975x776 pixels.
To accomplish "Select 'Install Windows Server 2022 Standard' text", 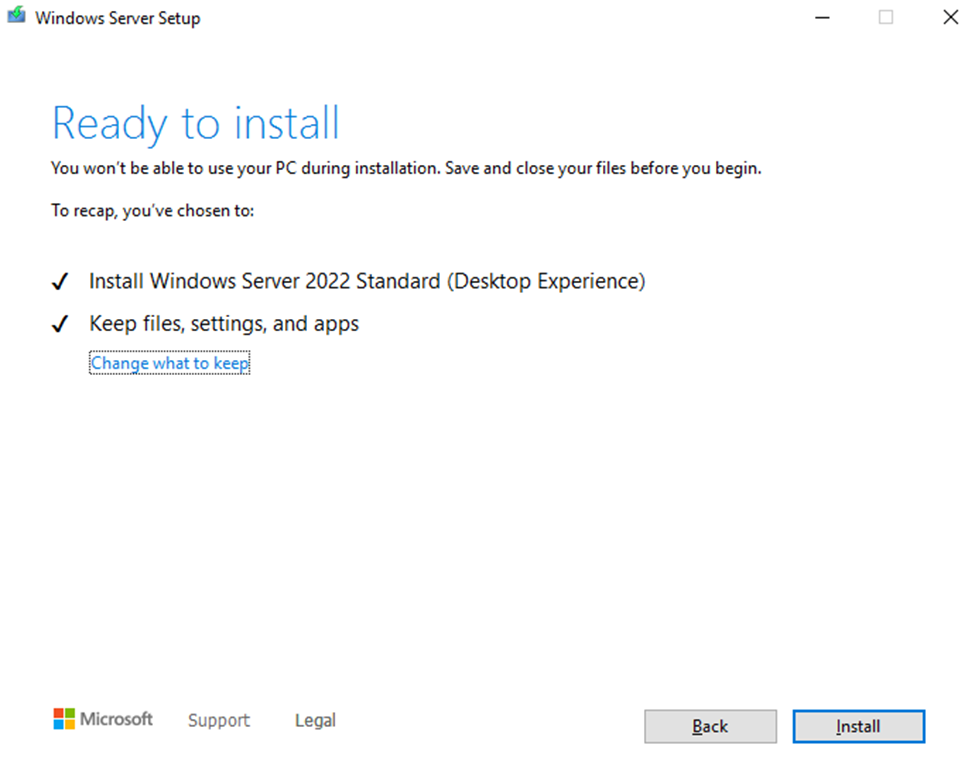I will click(265, 281).
